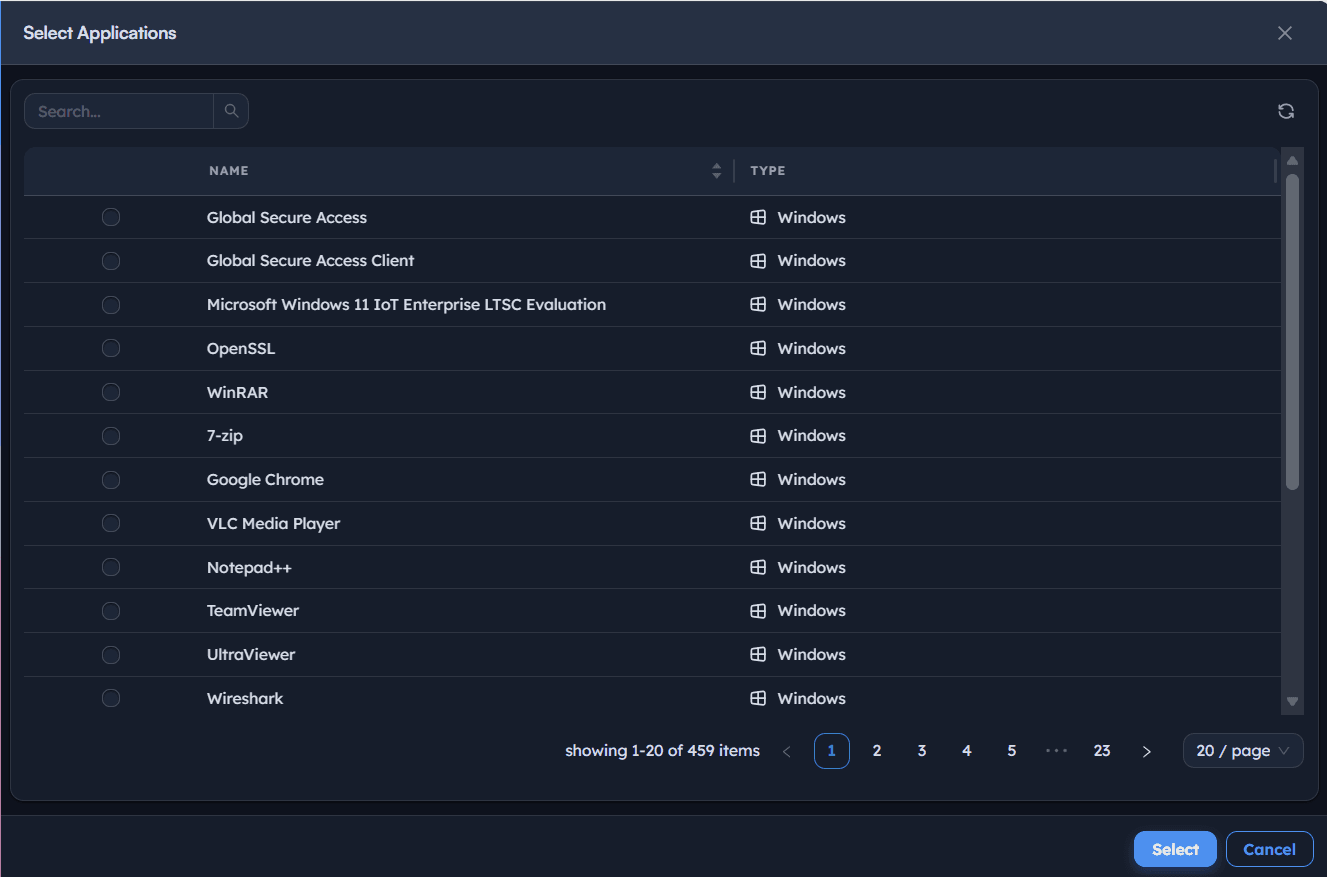Viewport: 1327px width, 877px height.
Task: Click the table vertical scrollbar thumb
Action: pos(1292,332)
